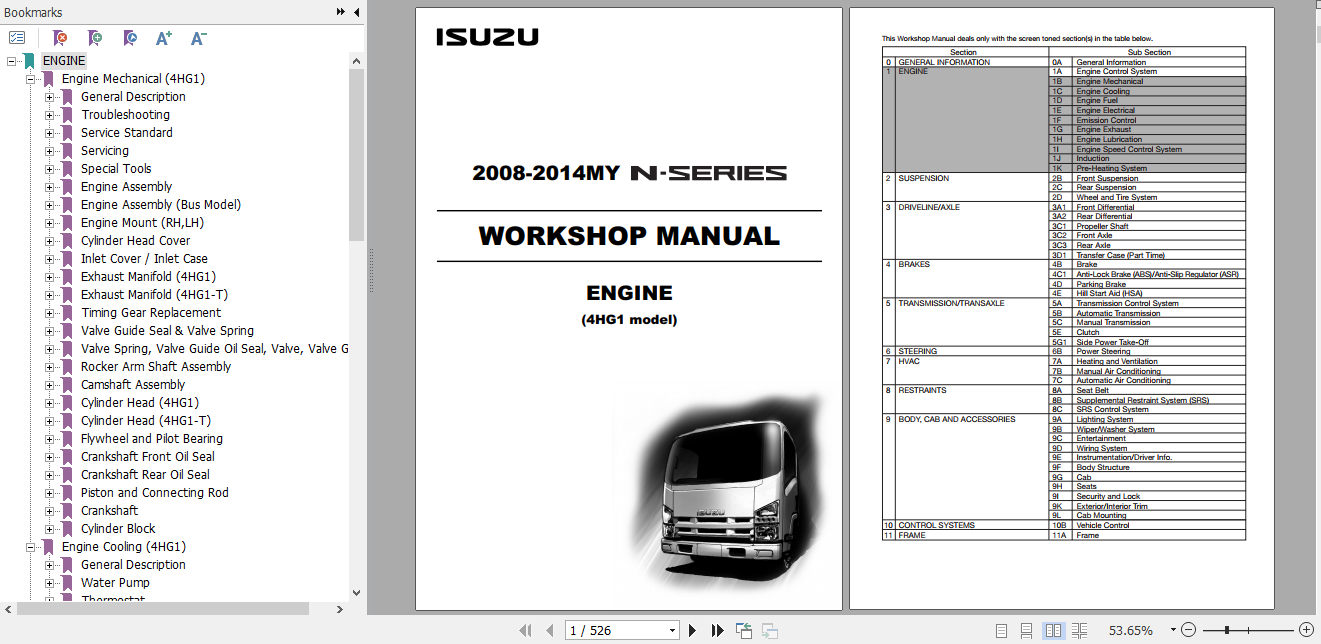1321x644 pixels.
Task: Click the bookmark icon beside Water Pump
Action: [67, 583]
